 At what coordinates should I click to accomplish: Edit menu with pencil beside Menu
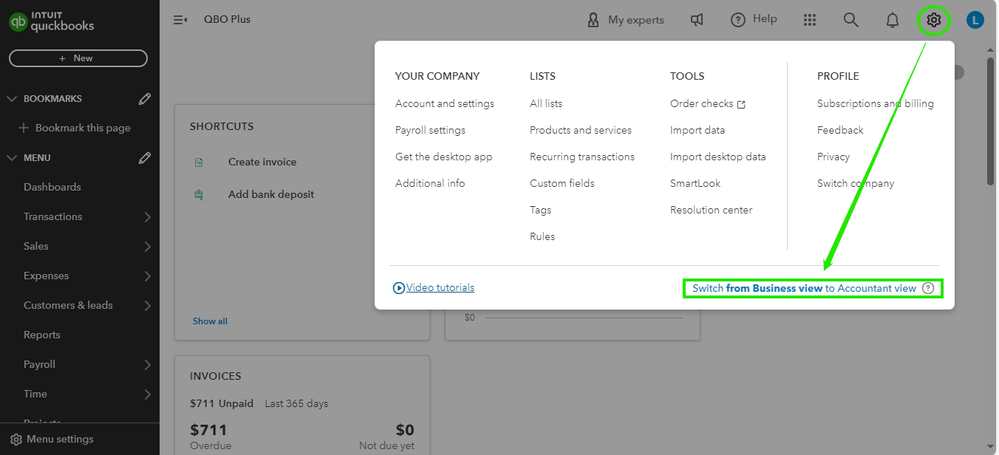[x=145, y=158]
